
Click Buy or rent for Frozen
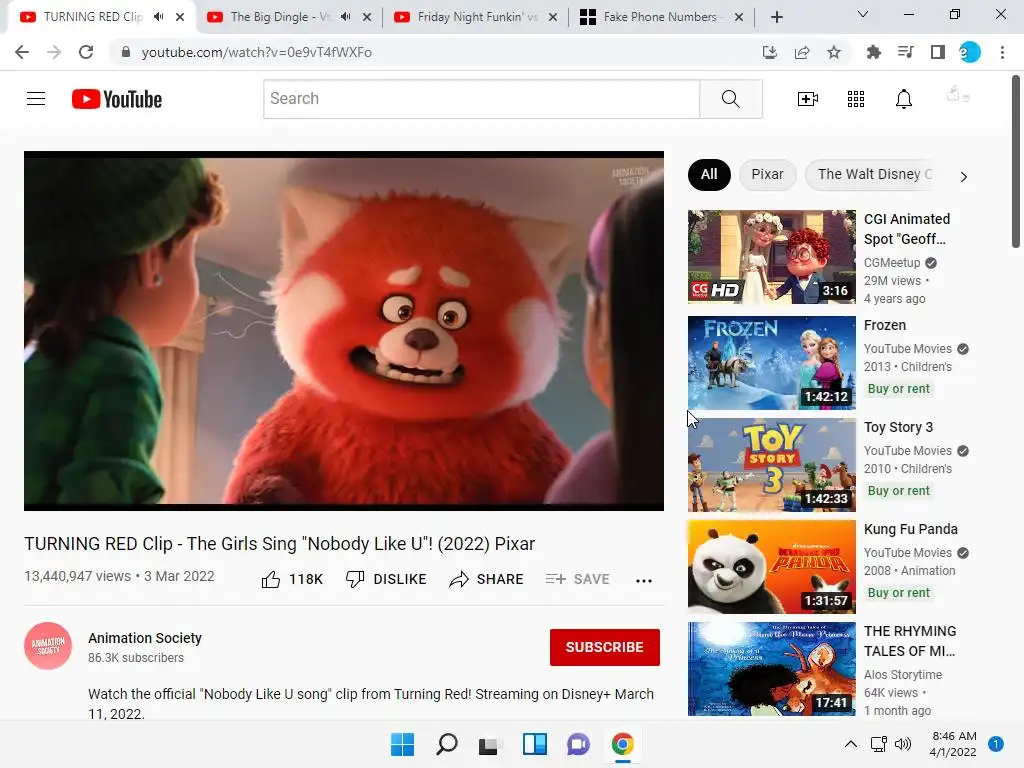click(899, 389)
